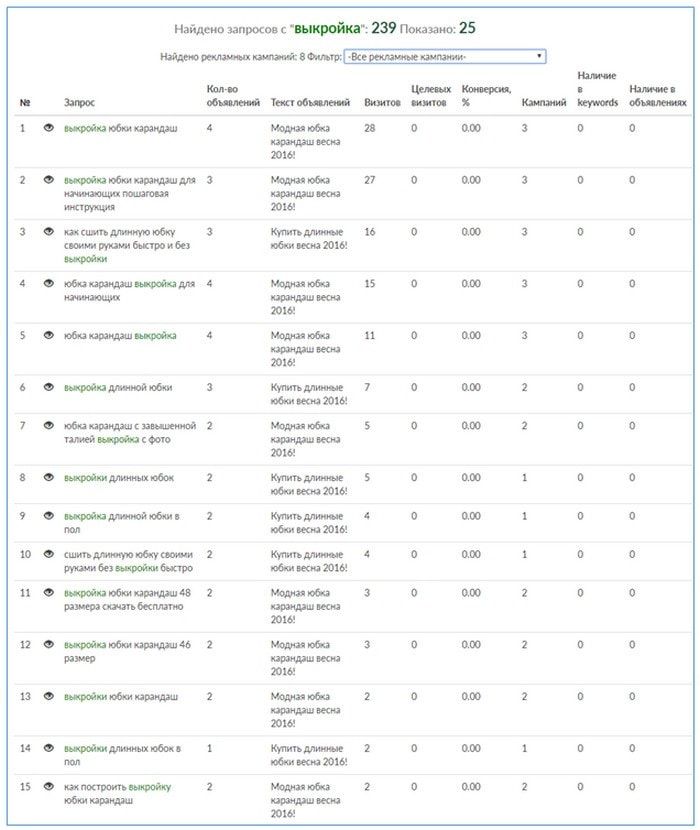The height and width of the screenshot is (830, 700).
Task: Toggle eye icon for row 6
Action: click(x=49, y=386)
